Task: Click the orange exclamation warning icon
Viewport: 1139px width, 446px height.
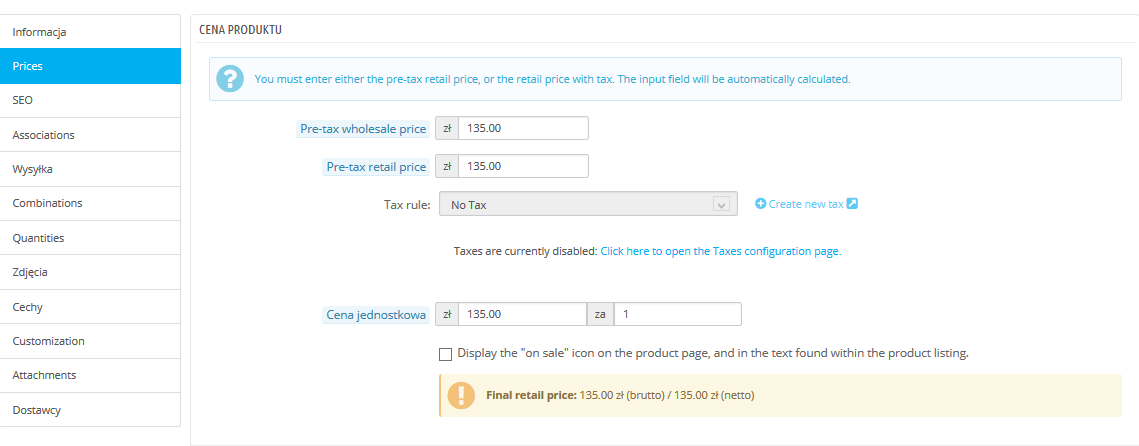Action: pyautogui.click(x=461, y=395)
